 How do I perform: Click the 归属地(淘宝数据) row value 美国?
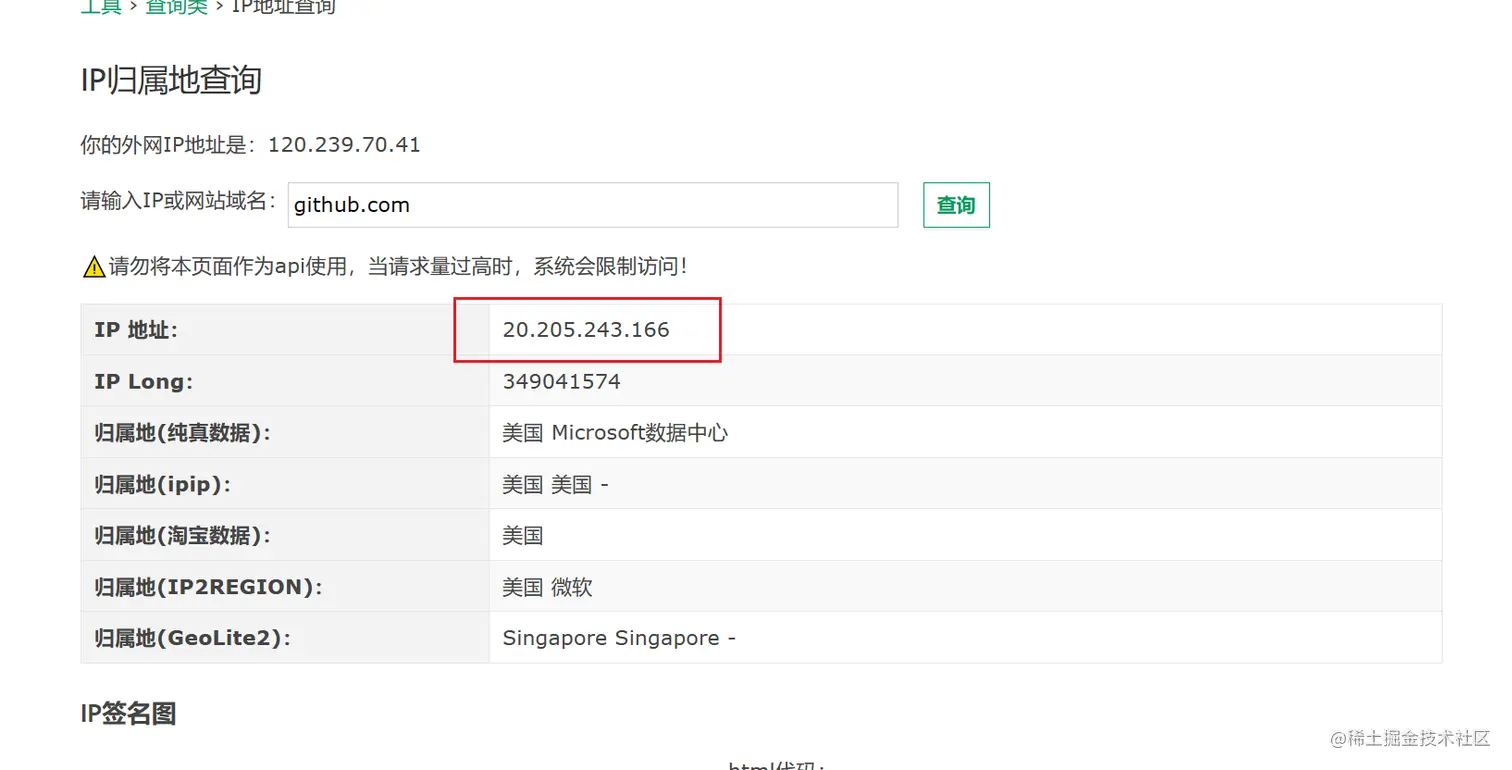coord(522,536)
